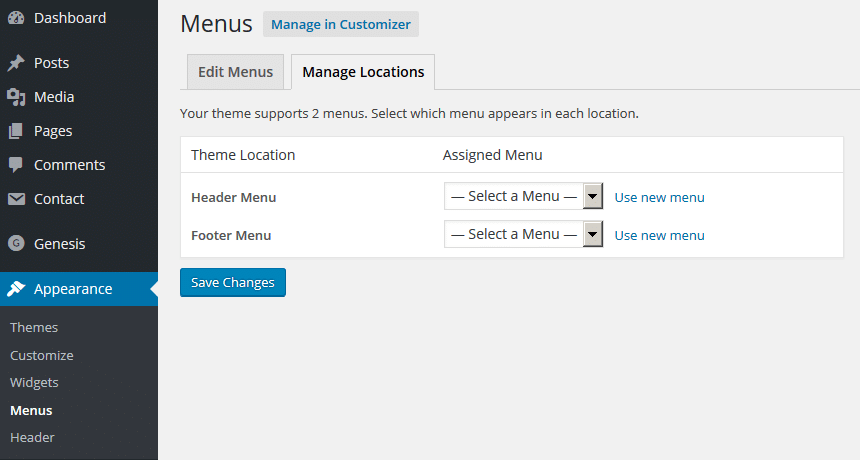Click the Dashboard gauge icon
This screenshot has width=860, height=460.
(x=16, y=18)
